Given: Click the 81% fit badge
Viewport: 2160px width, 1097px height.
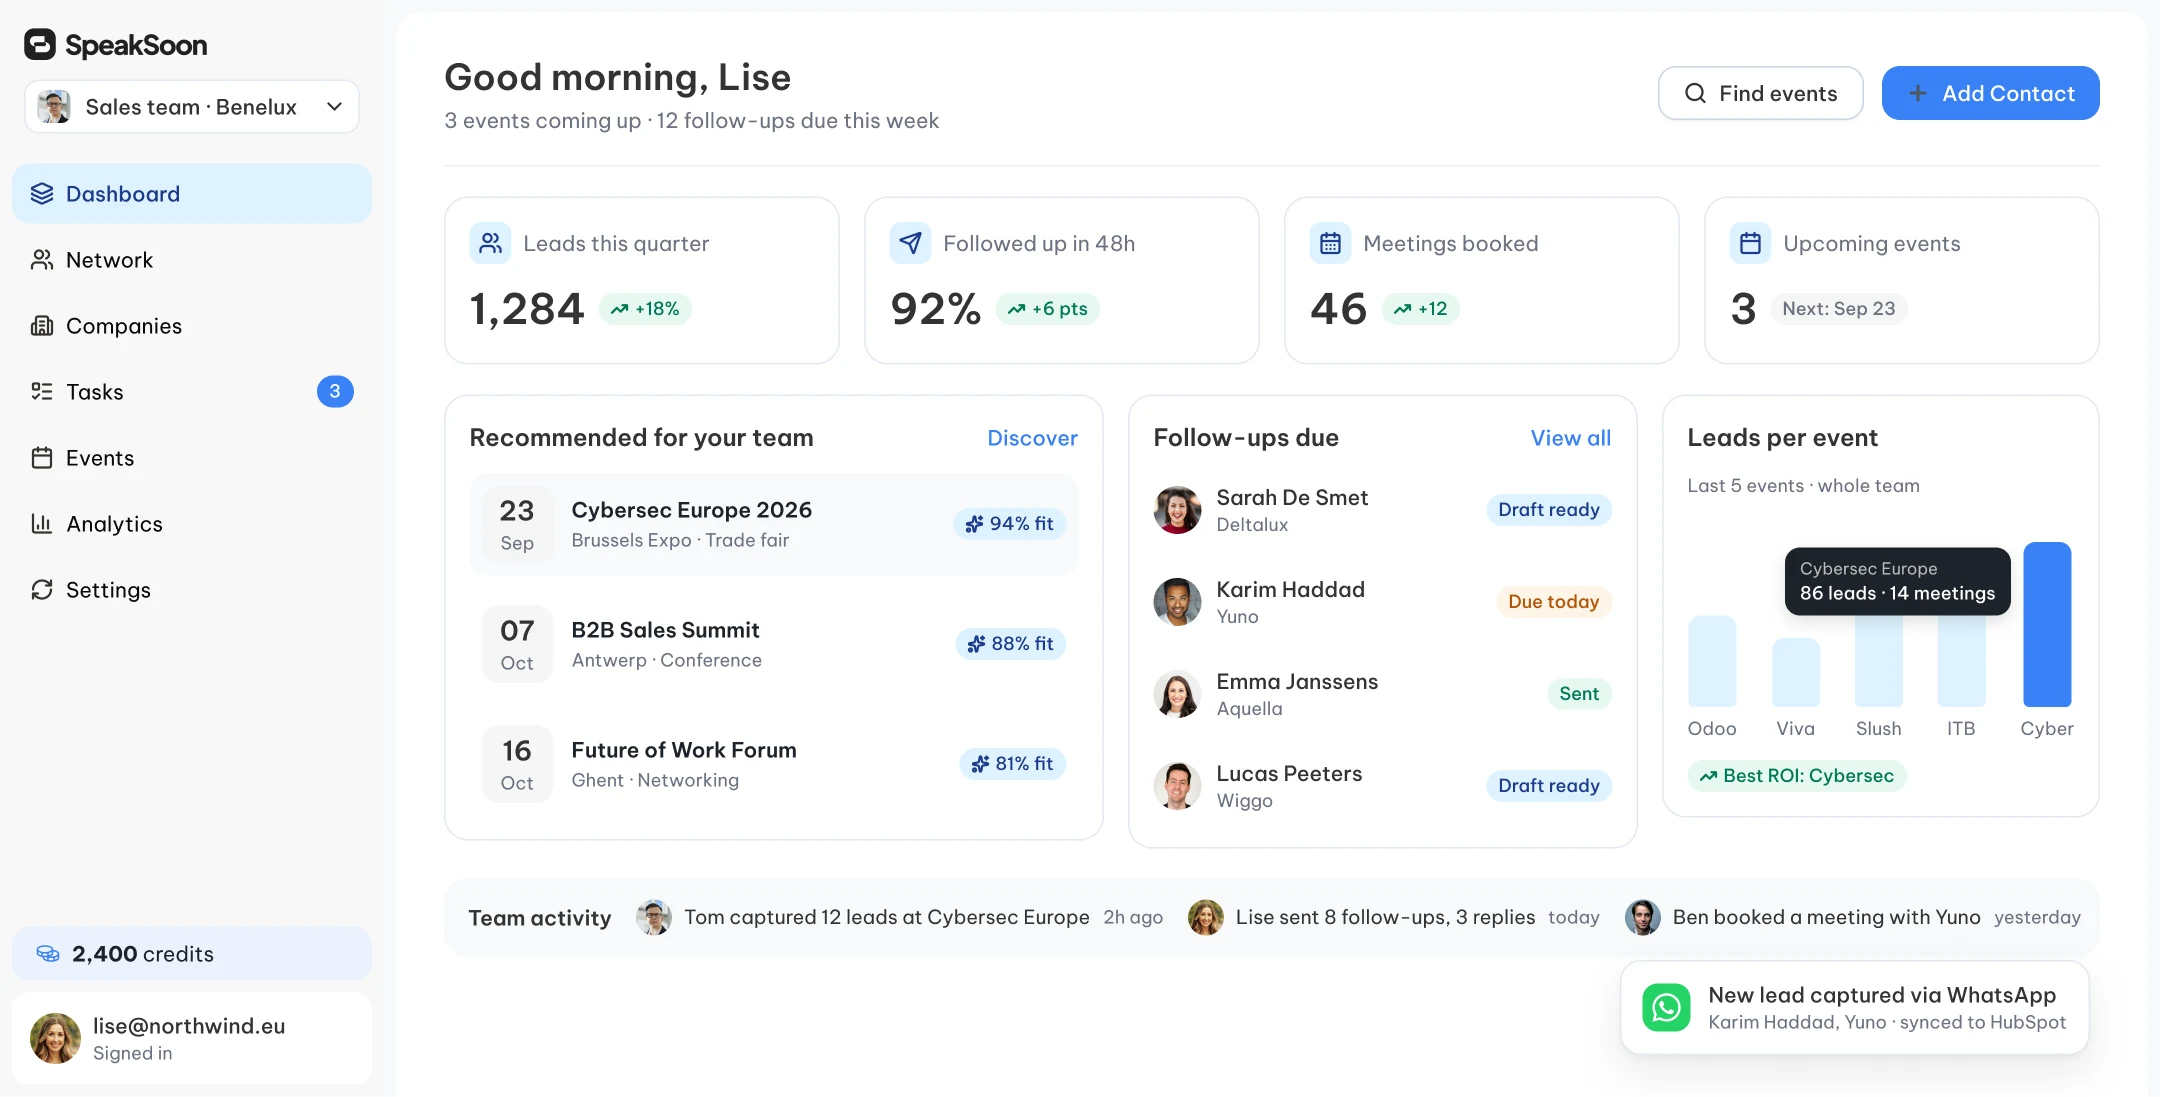Looking at the screenshot, I should pos(1012,764).
